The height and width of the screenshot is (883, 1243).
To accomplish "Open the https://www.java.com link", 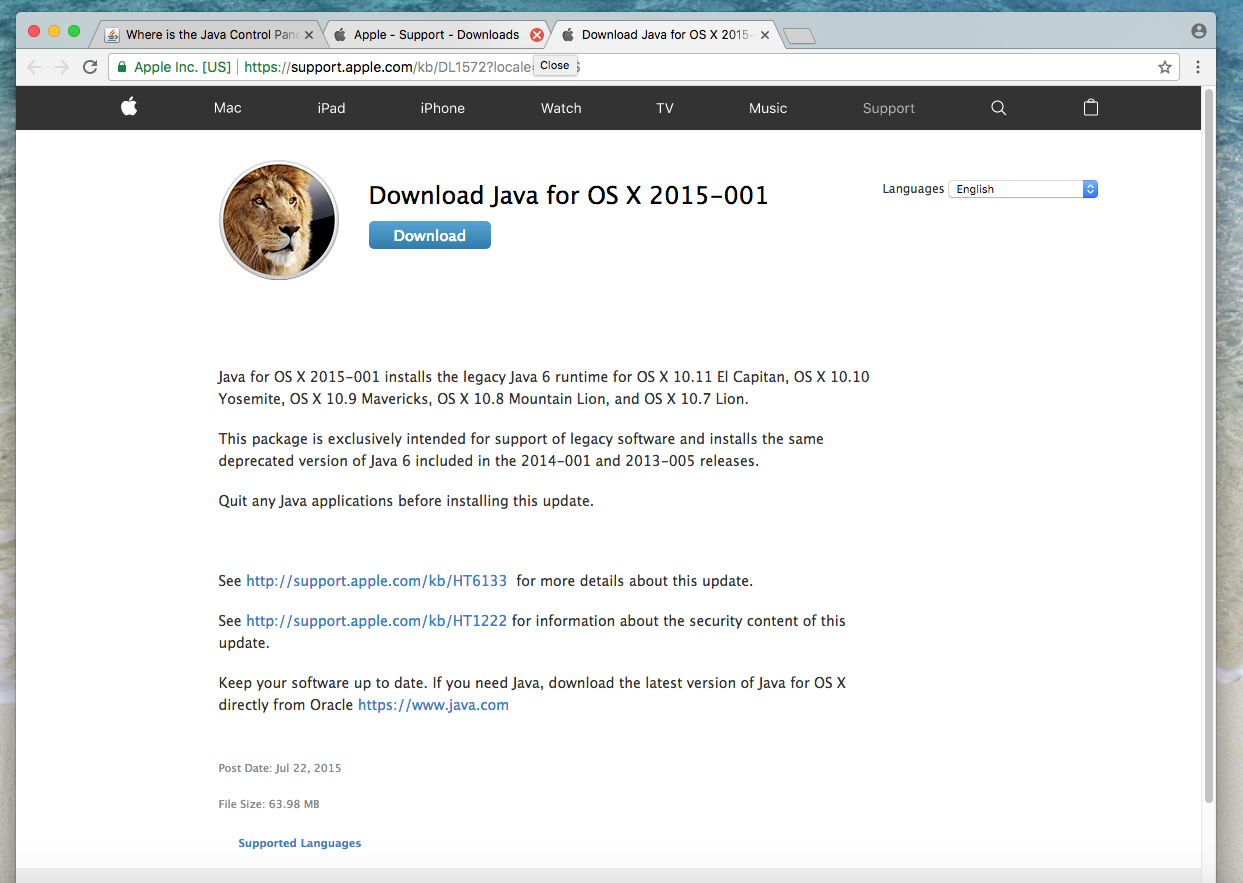I will [x=434, y=705].
